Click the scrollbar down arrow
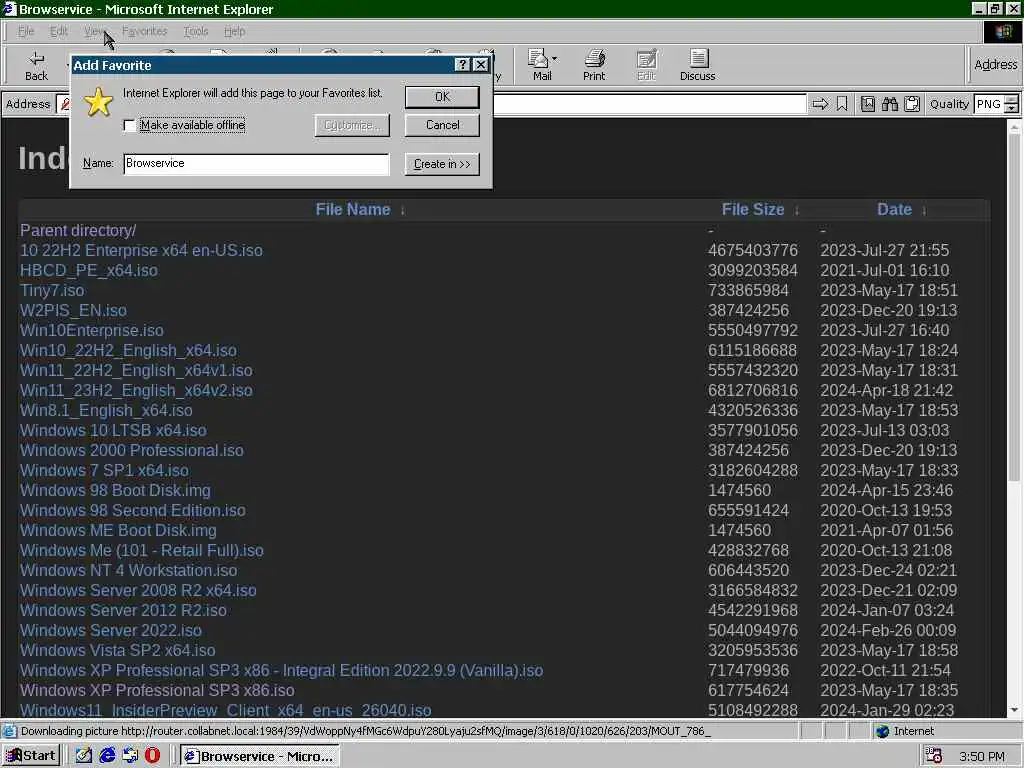 point(1014,711)
